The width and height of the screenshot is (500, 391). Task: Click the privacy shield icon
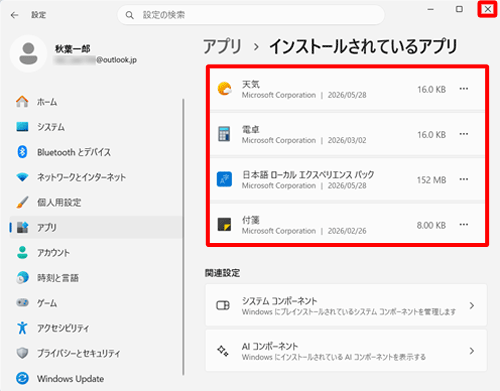coord(22,353)
